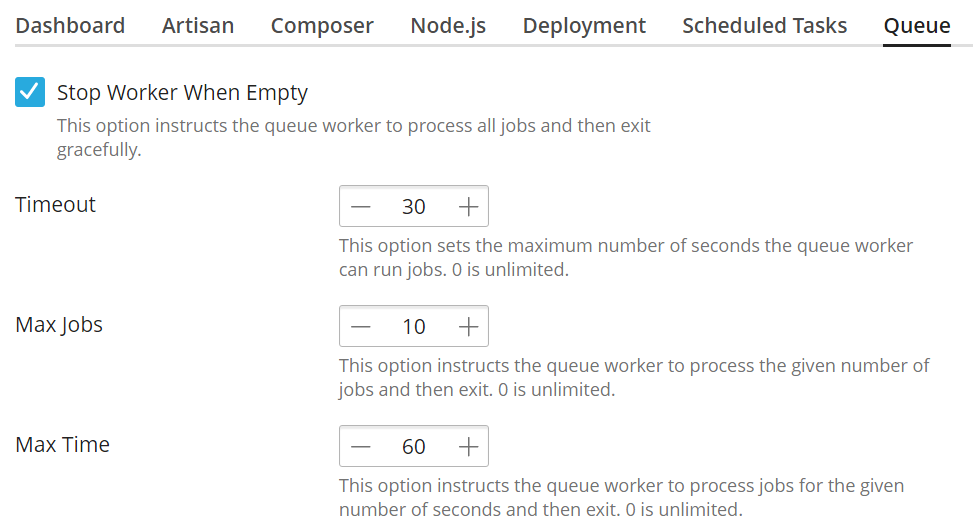Open the Deployment tab

pos(584,26)
